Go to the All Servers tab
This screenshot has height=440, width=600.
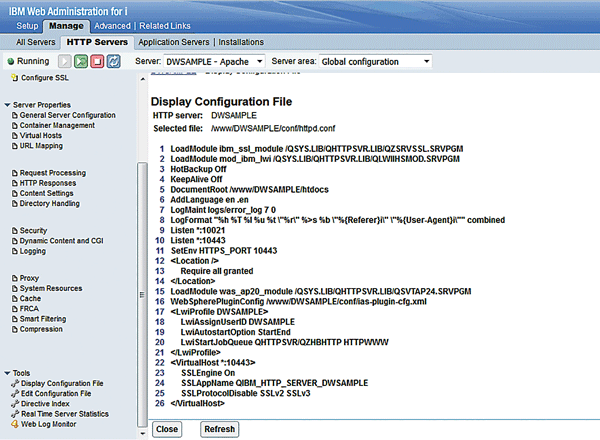34,43
